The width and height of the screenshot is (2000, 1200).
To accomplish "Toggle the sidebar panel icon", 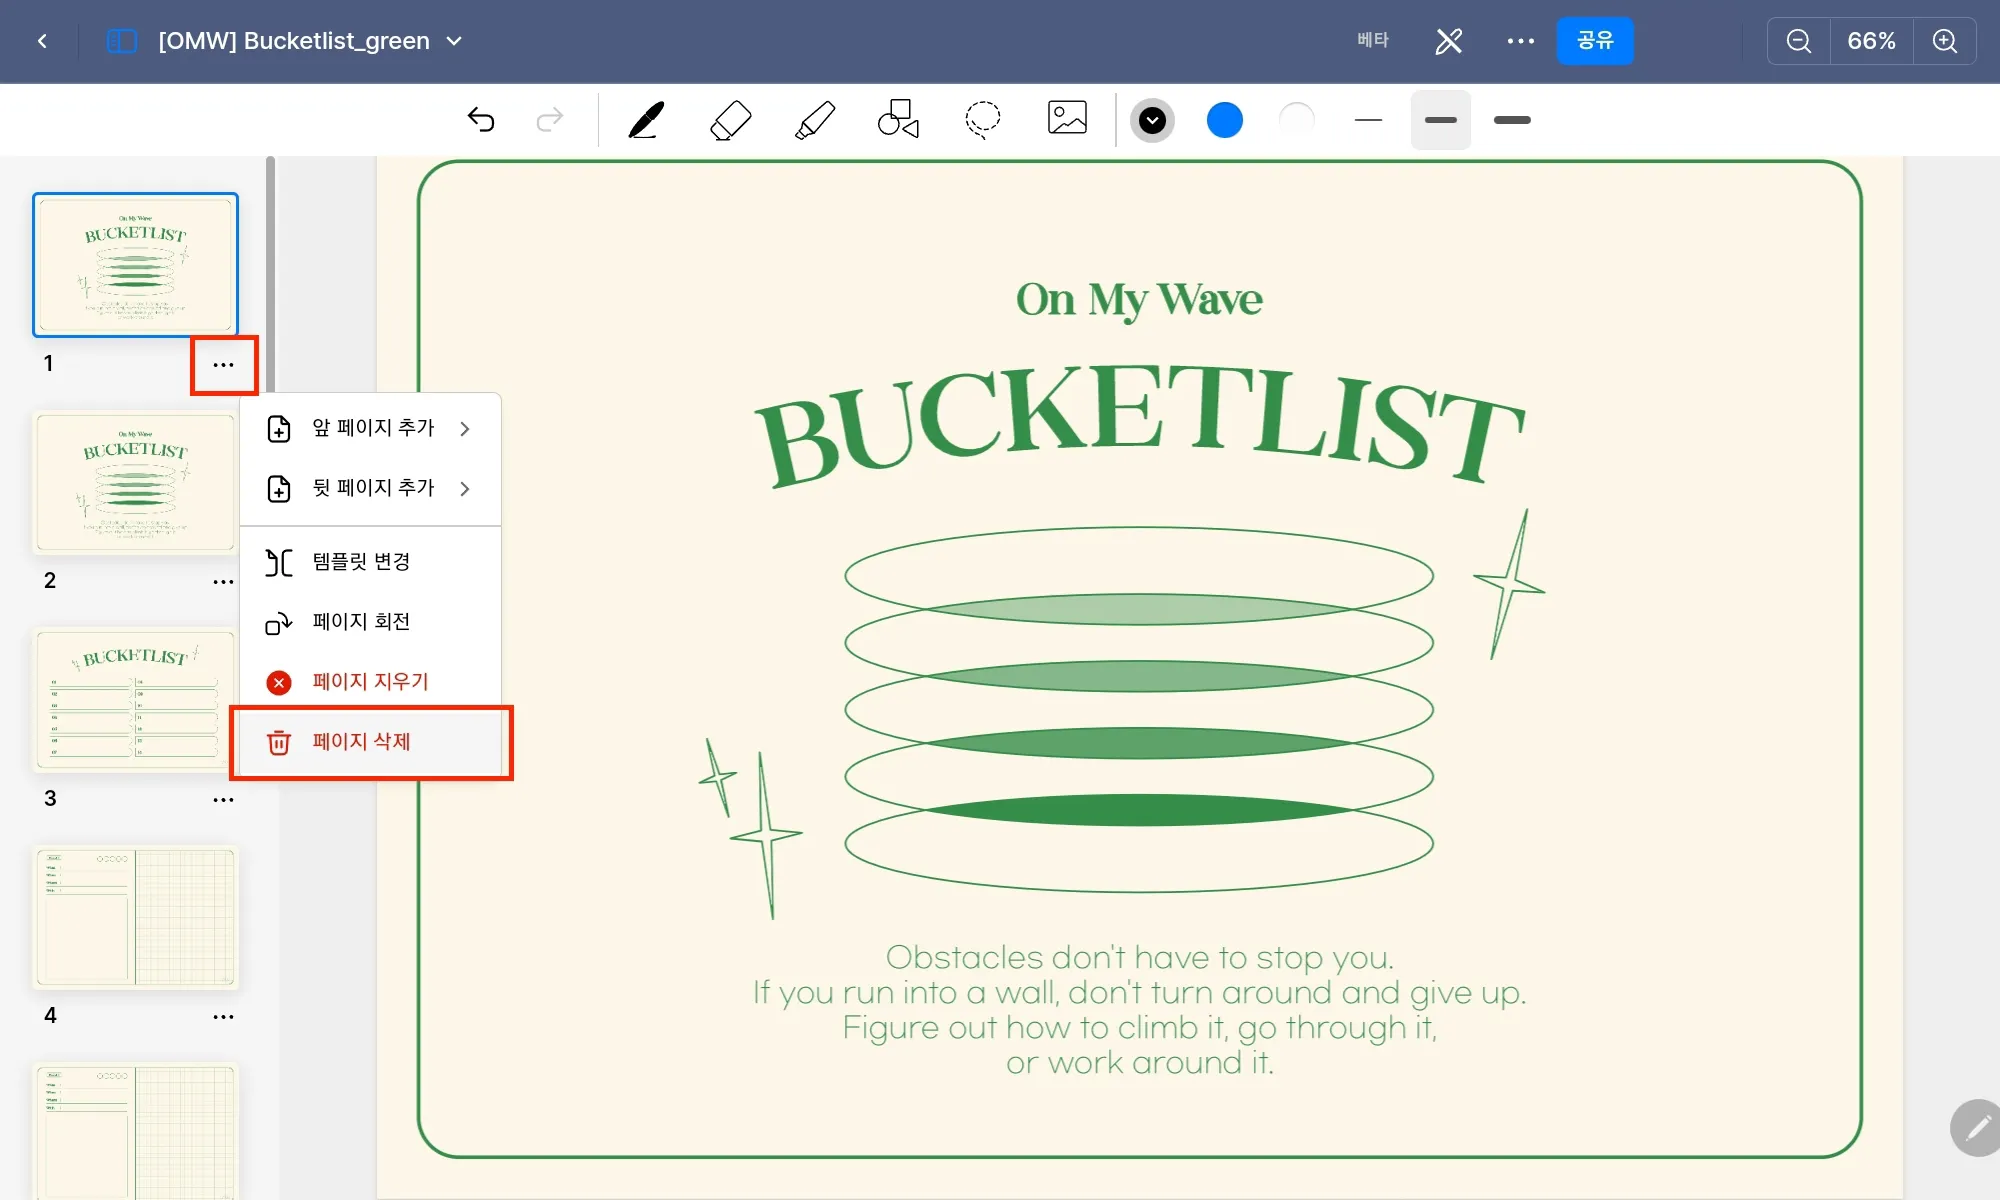I will [x=121, y=41].
